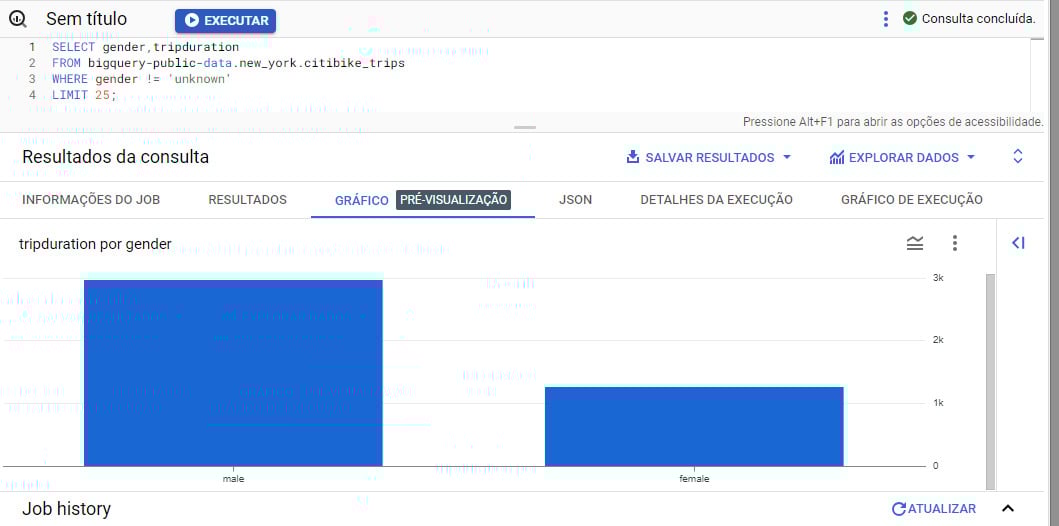Expand the Job history panel chevron

(1007, 509)
